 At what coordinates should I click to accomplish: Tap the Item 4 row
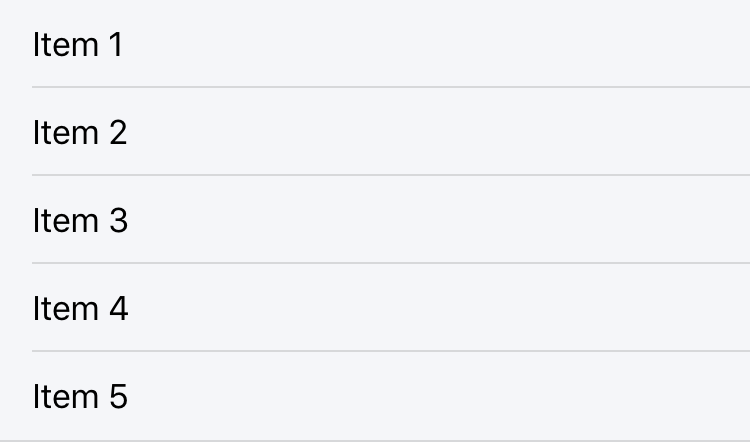click(x=80, y=308)
